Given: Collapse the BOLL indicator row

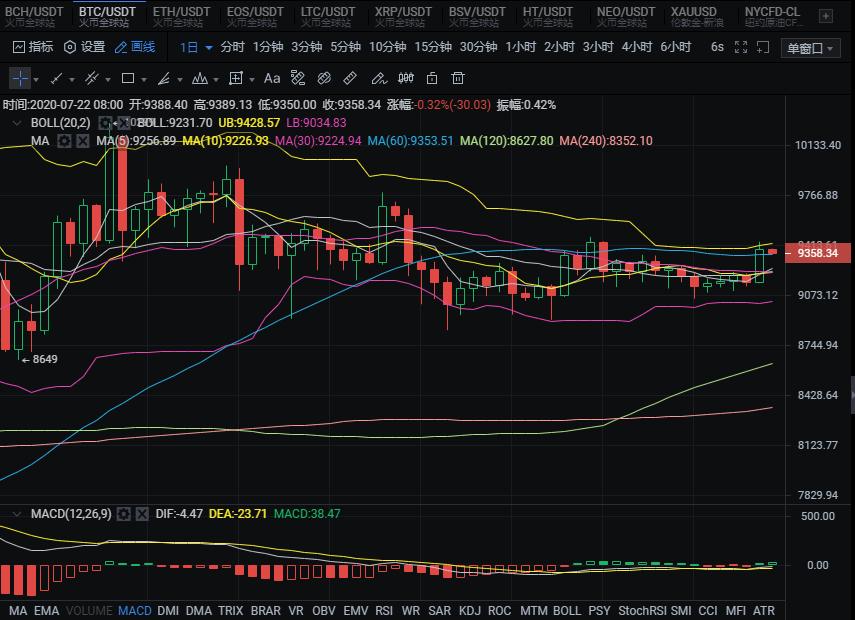Looking at the screenshot, I should [17, 123].
